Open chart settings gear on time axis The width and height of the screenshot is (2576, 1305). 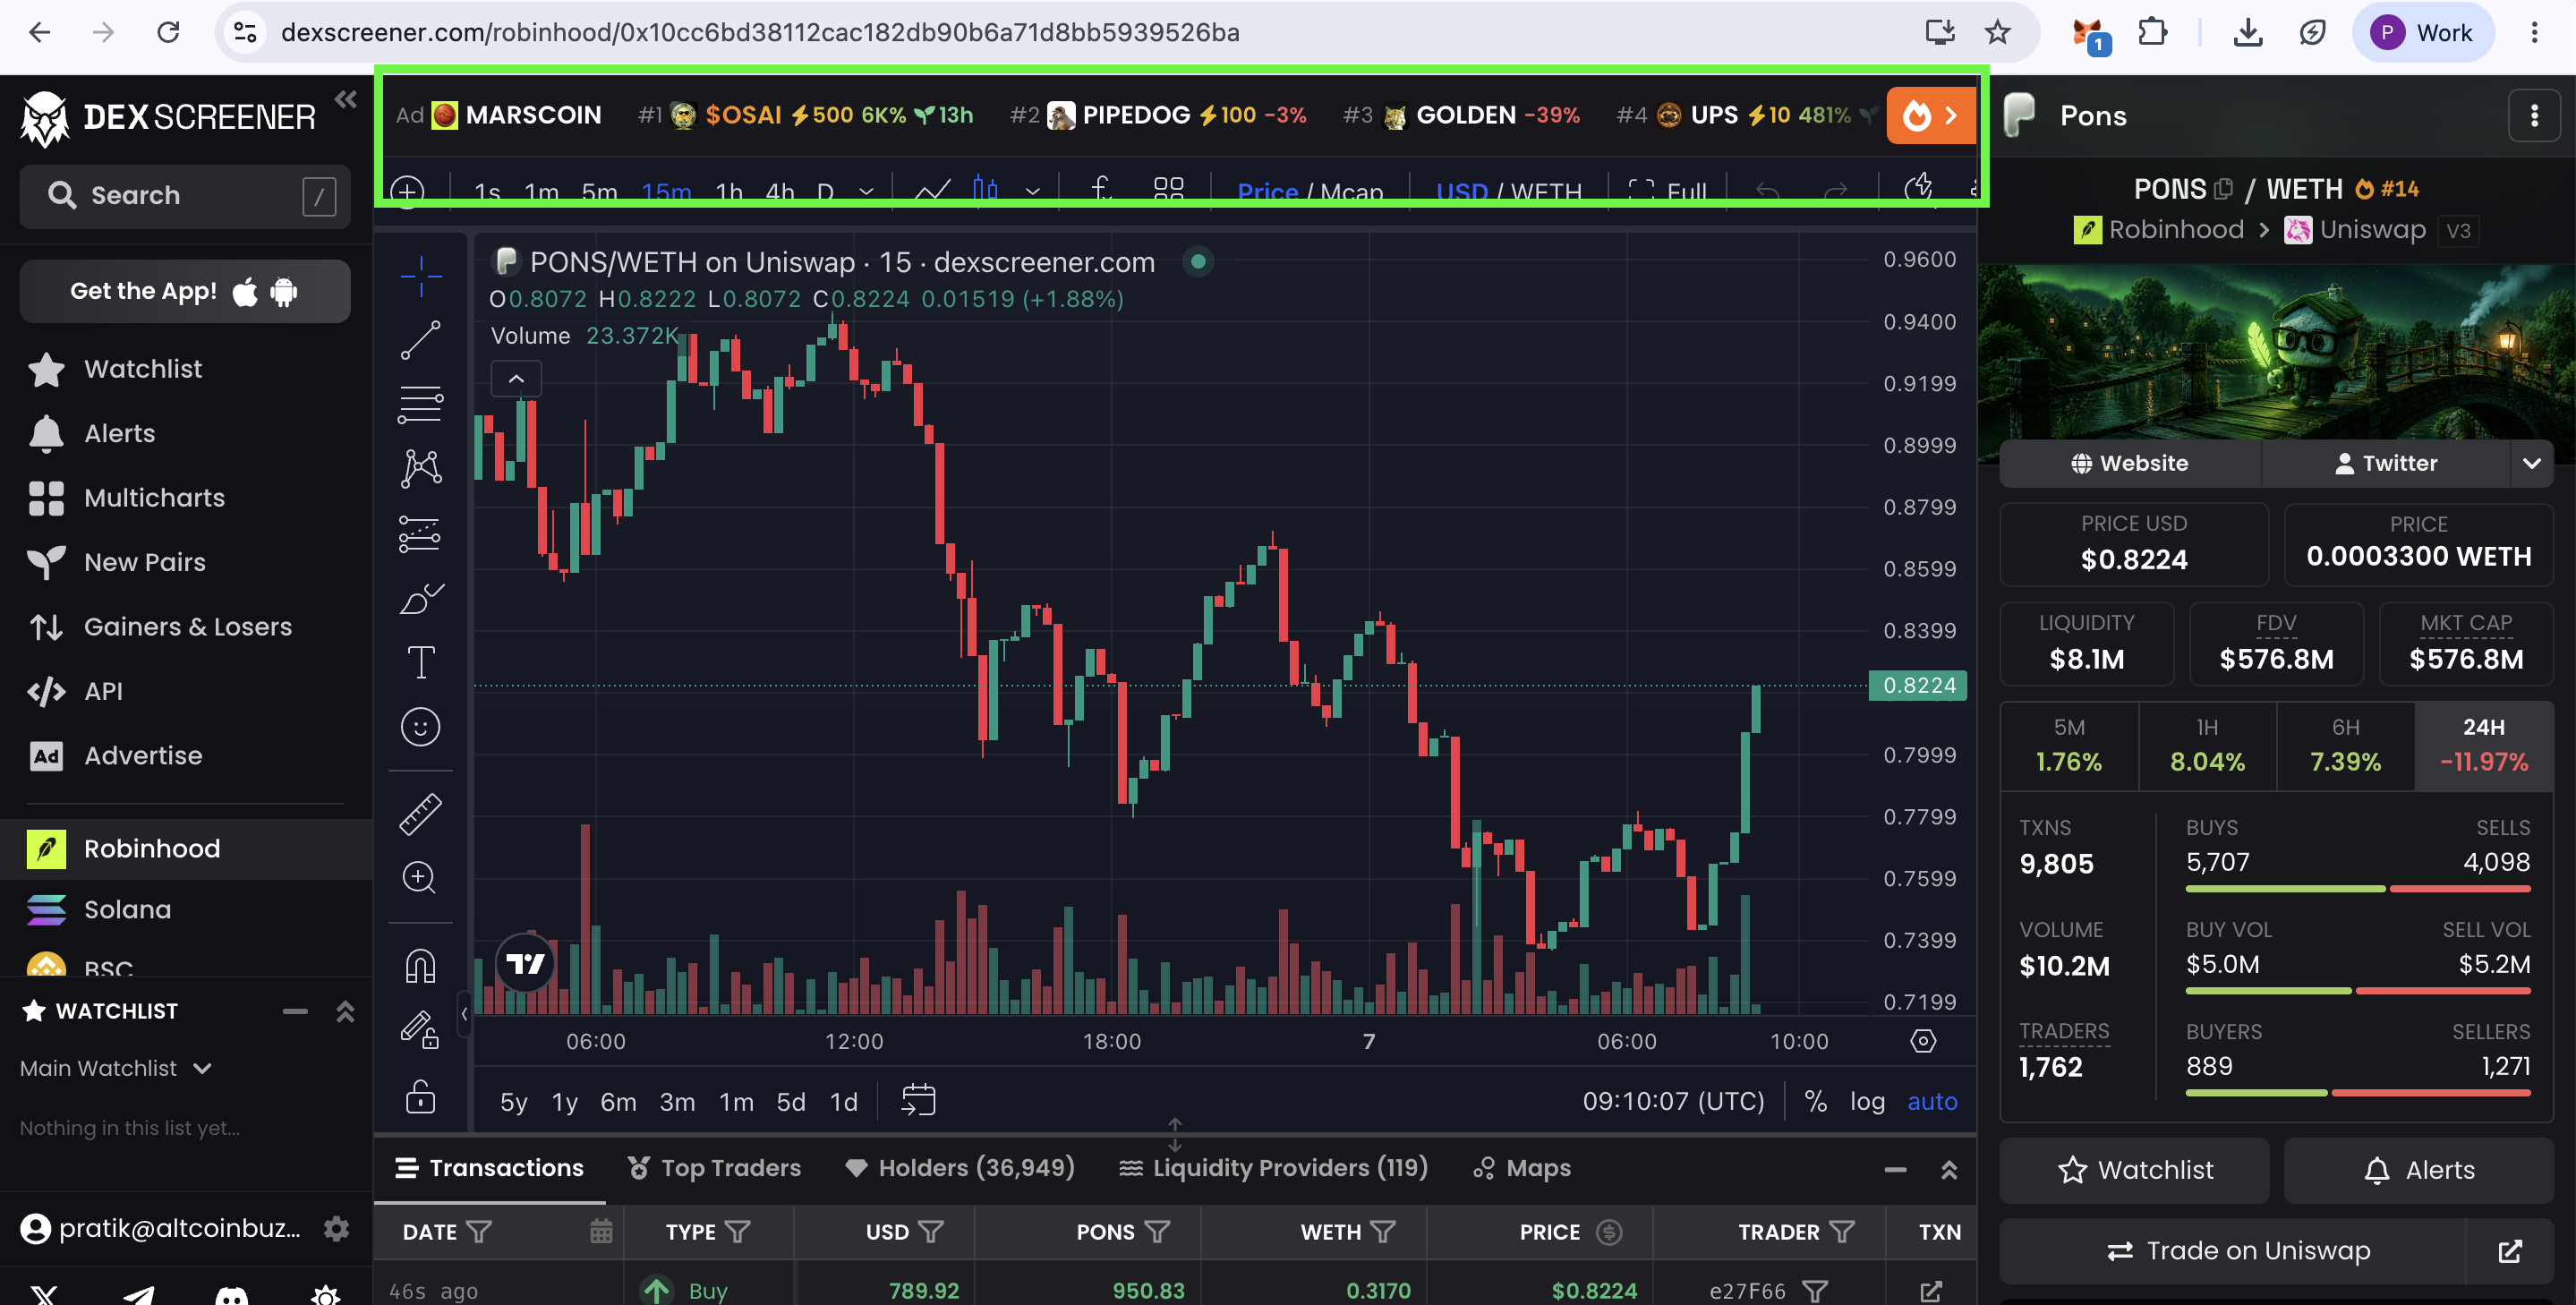1923,1041
